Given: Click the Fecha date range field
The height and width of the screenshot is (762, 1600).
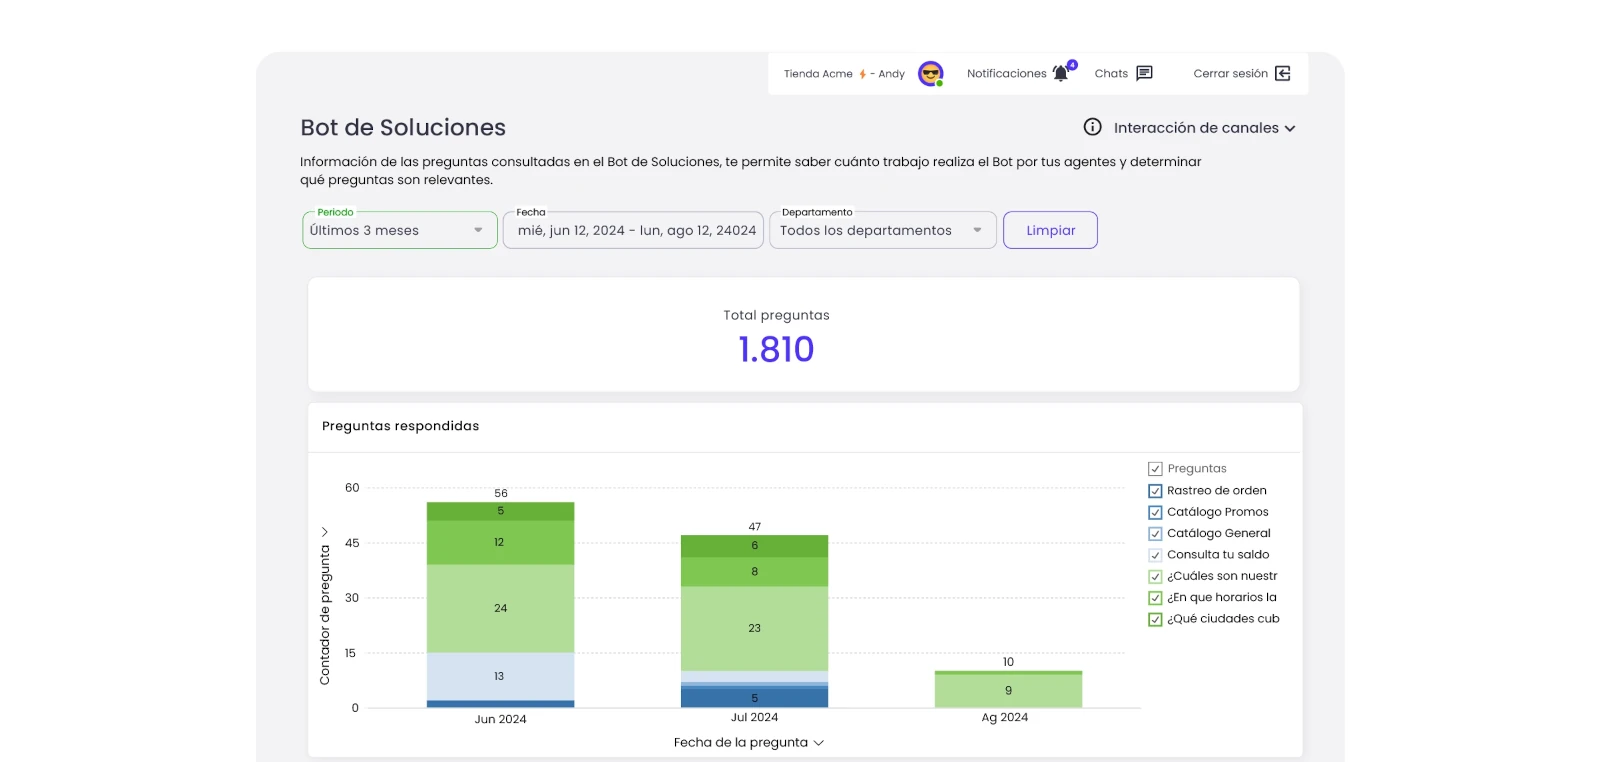Looking at the screenshot, I should pyautogui.click(x=634, y=230).
